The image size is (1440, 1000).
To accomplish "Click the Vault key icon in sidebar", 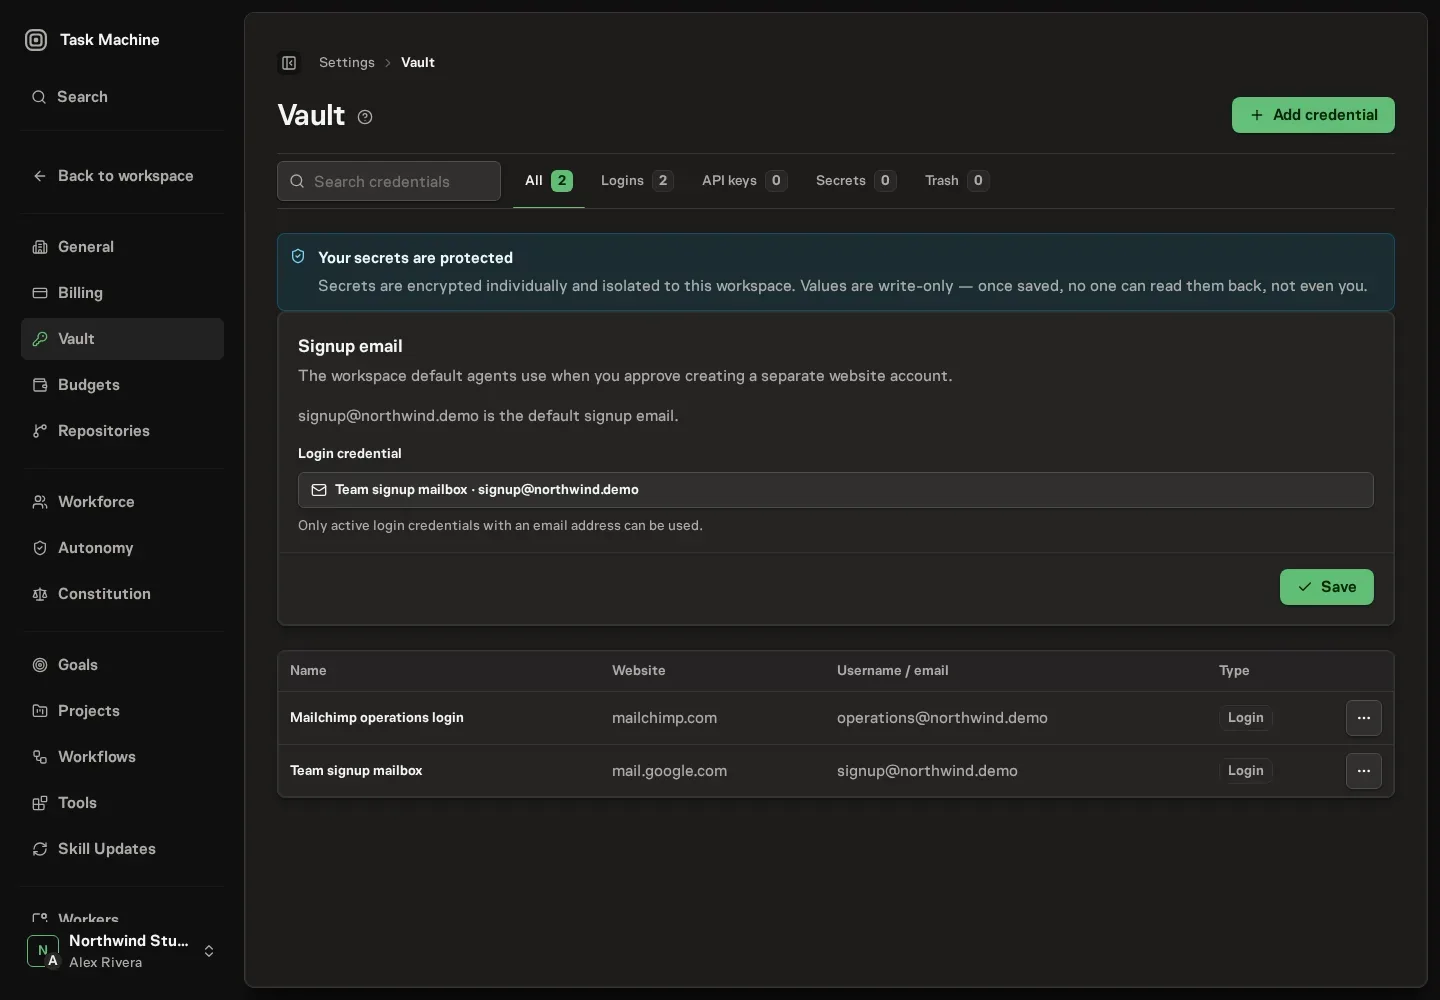I will tap(40, 339).
